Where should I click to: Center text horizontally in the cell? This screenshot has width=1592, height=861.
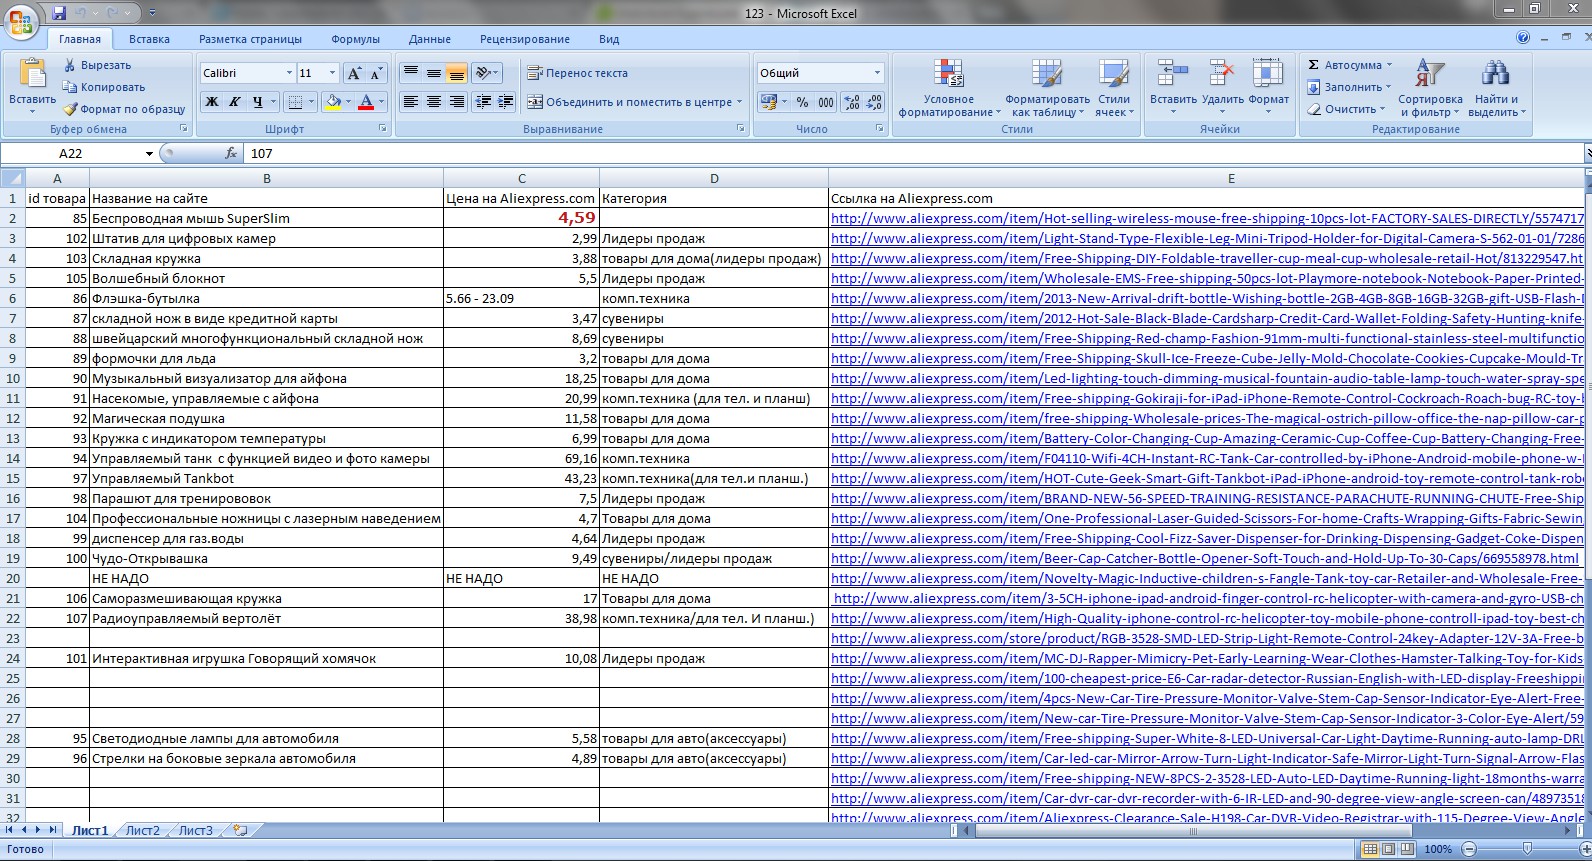(433, 102)
